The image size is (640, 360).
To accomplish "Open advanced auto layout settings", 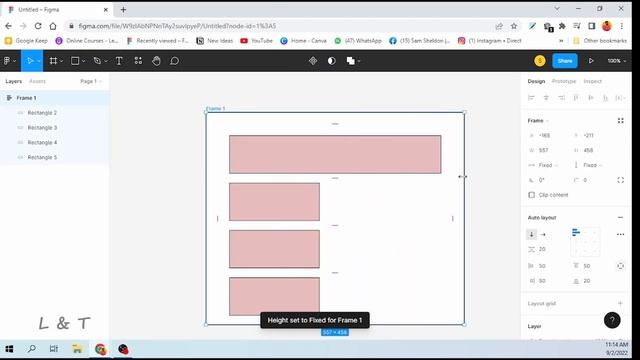I will point(620,234).
